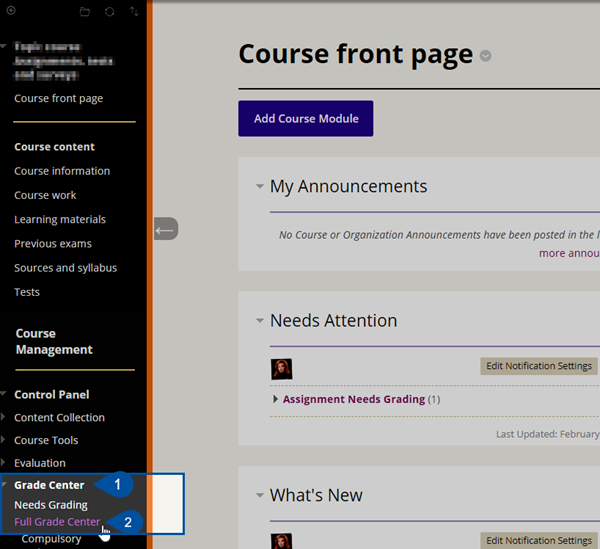600x549 pixels.
Task: Open Needs Grading under Grade Center
Action: click(x=51, y=505)
